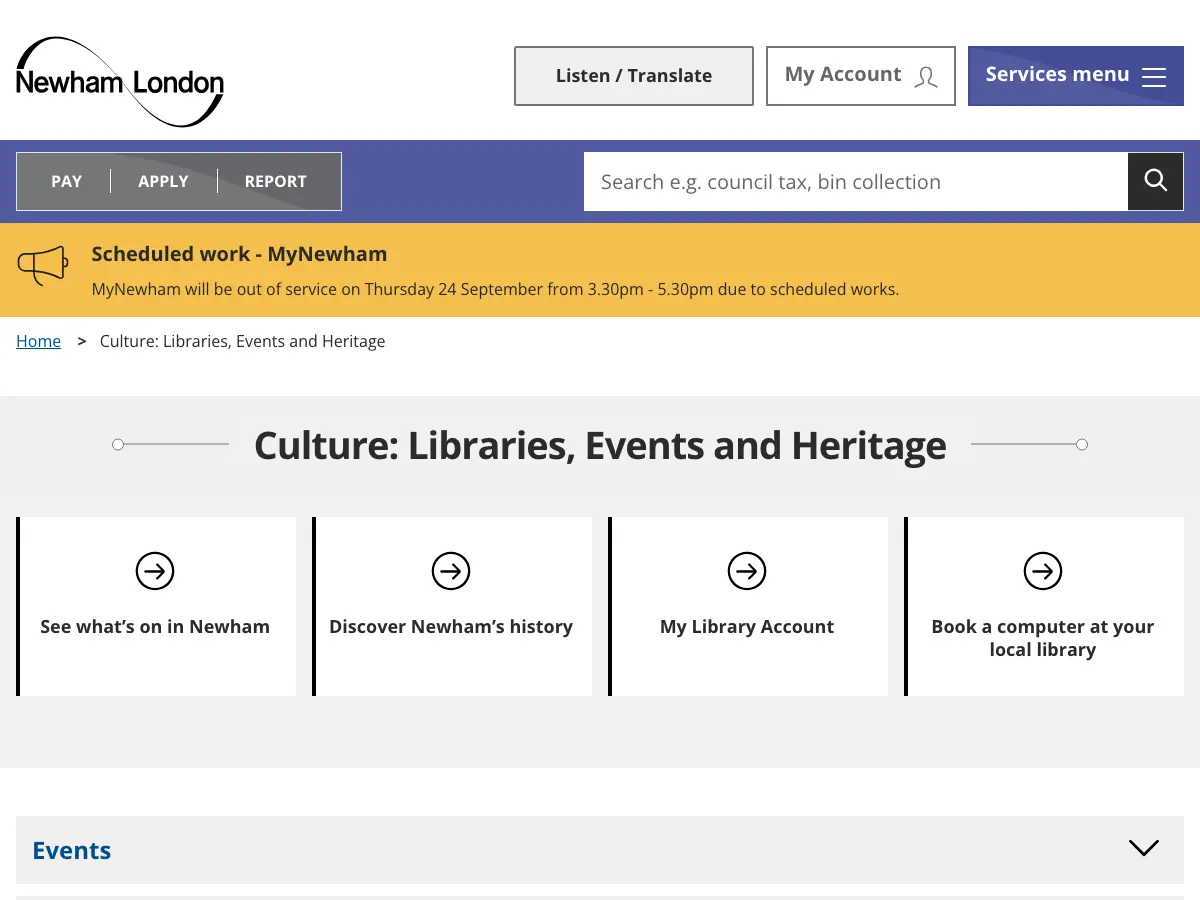
Task: Open the Listen / Translate button
Action: [x=634, y=76]
